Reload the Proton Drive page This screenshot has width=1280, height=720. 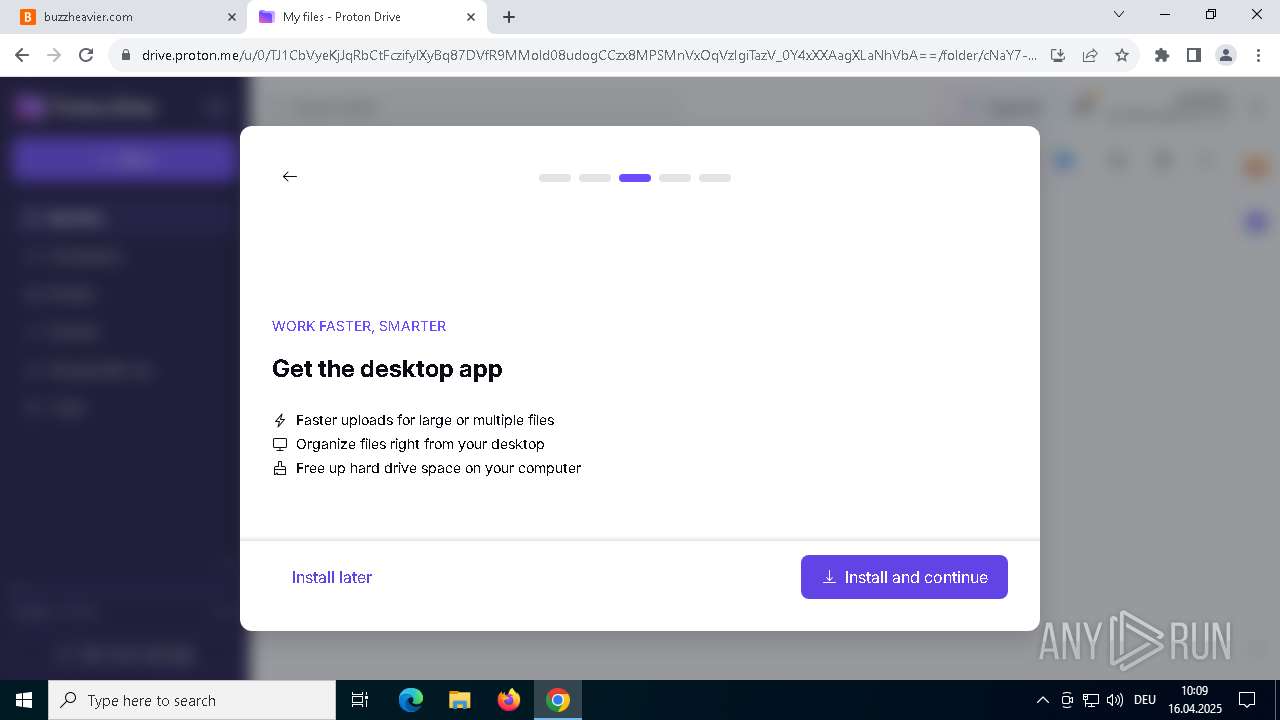pyautogui.click(x=86, y=55)
